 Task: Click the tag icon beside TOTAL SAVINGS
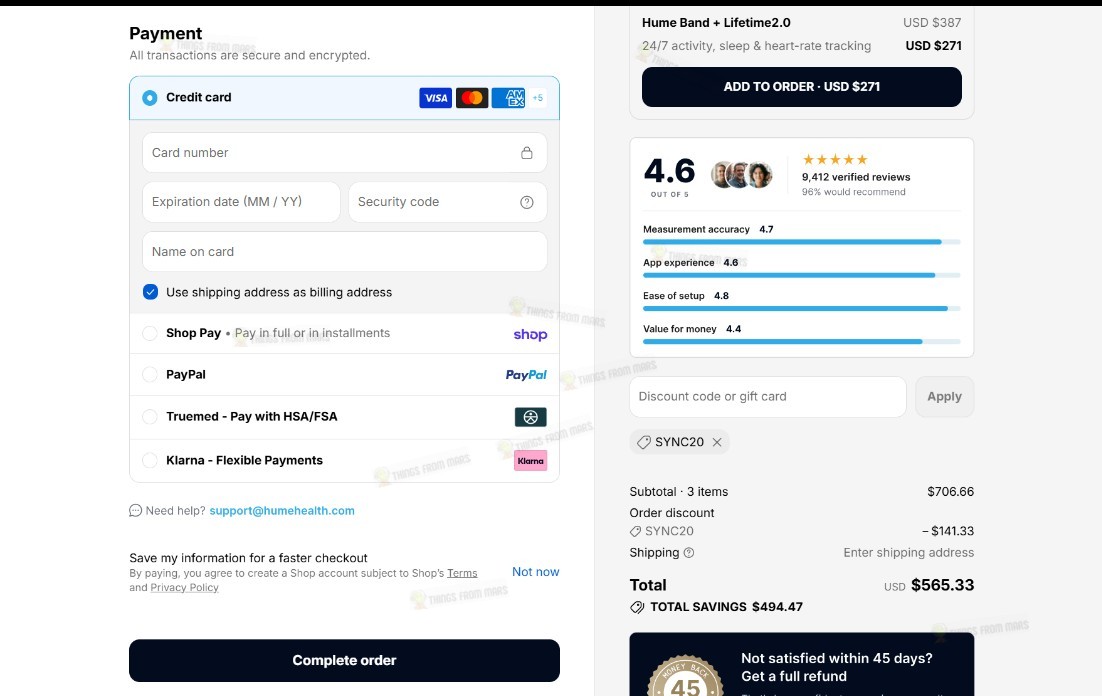pos(637,607)
